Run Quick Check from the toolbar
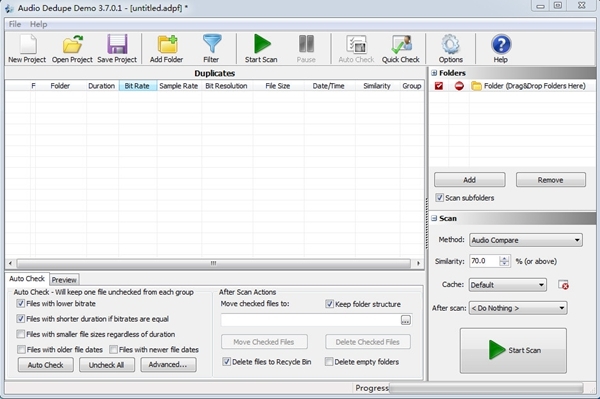The height and width of the screenshot is (399, 600). 401,49
